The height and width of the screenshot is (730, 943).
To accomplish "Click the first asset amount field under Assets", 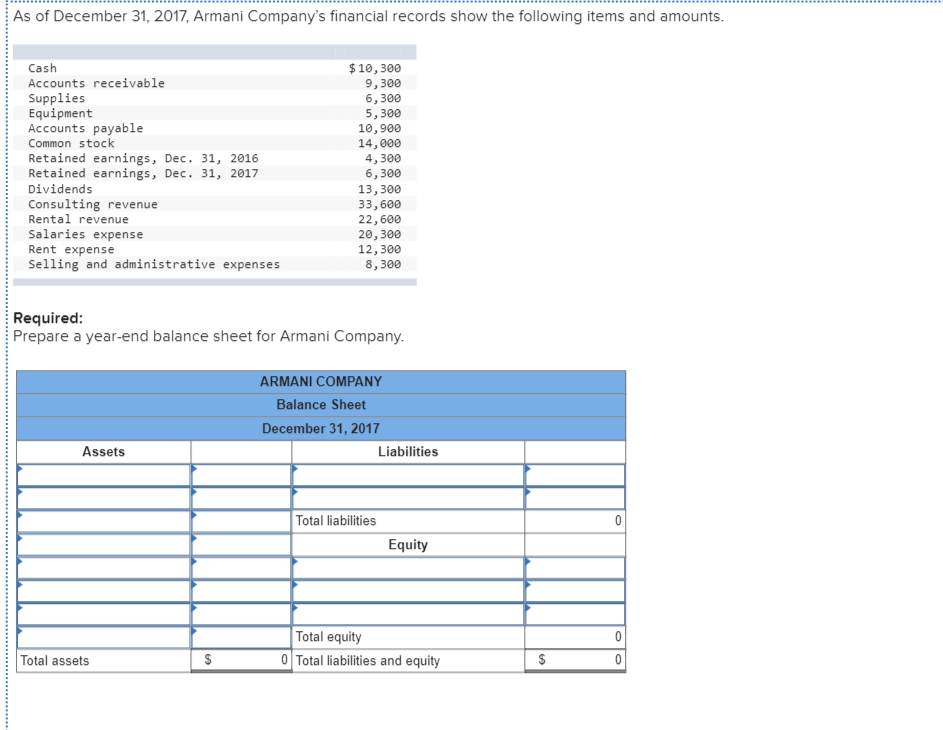I will coord(241,475).
